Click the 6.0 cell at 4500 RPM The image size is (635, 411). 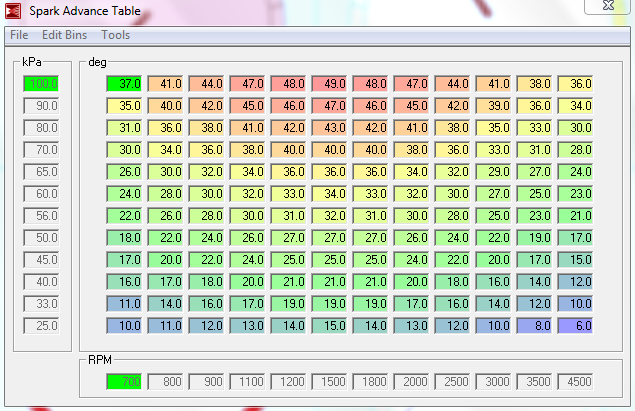[x=575, y=326]
